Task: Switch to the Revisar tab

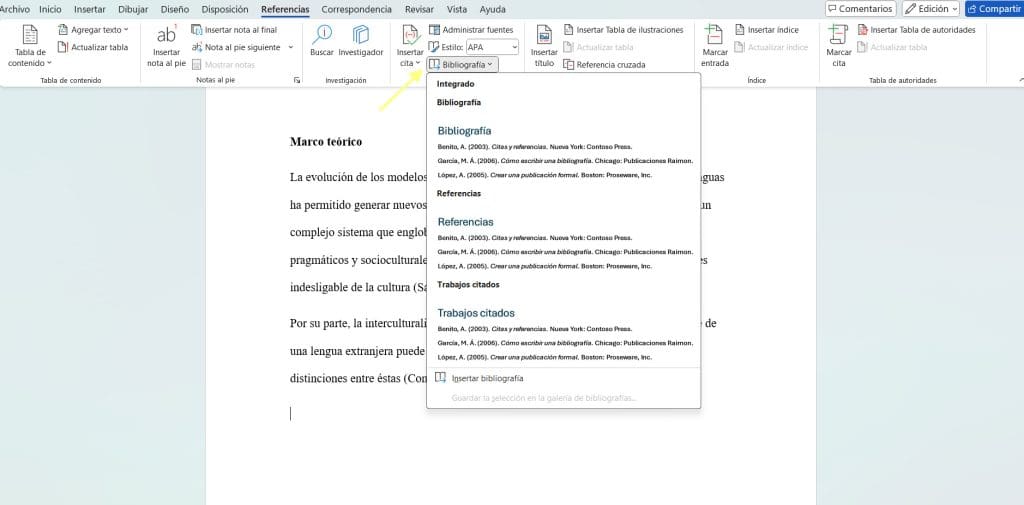Action: [419, 9]
